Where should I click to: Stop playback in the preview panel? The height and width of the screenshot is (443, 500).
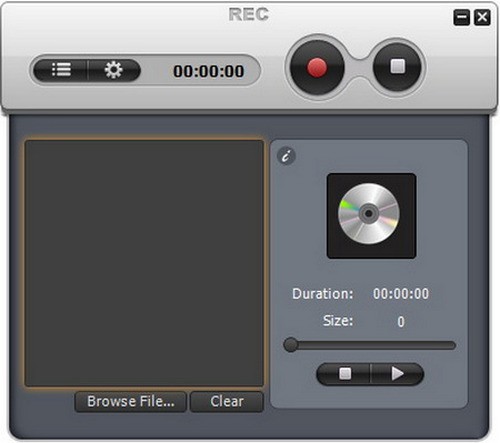pos(345,374)
